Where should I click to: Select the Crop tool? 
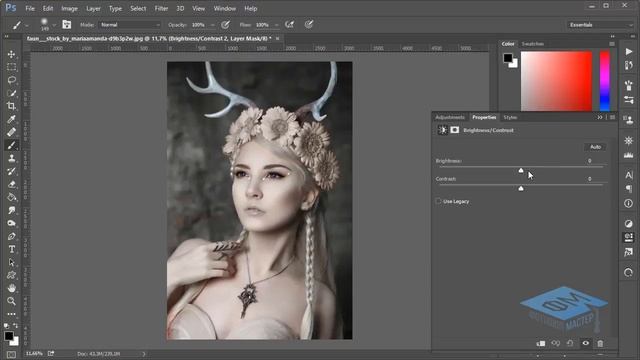tap(11, 106)
